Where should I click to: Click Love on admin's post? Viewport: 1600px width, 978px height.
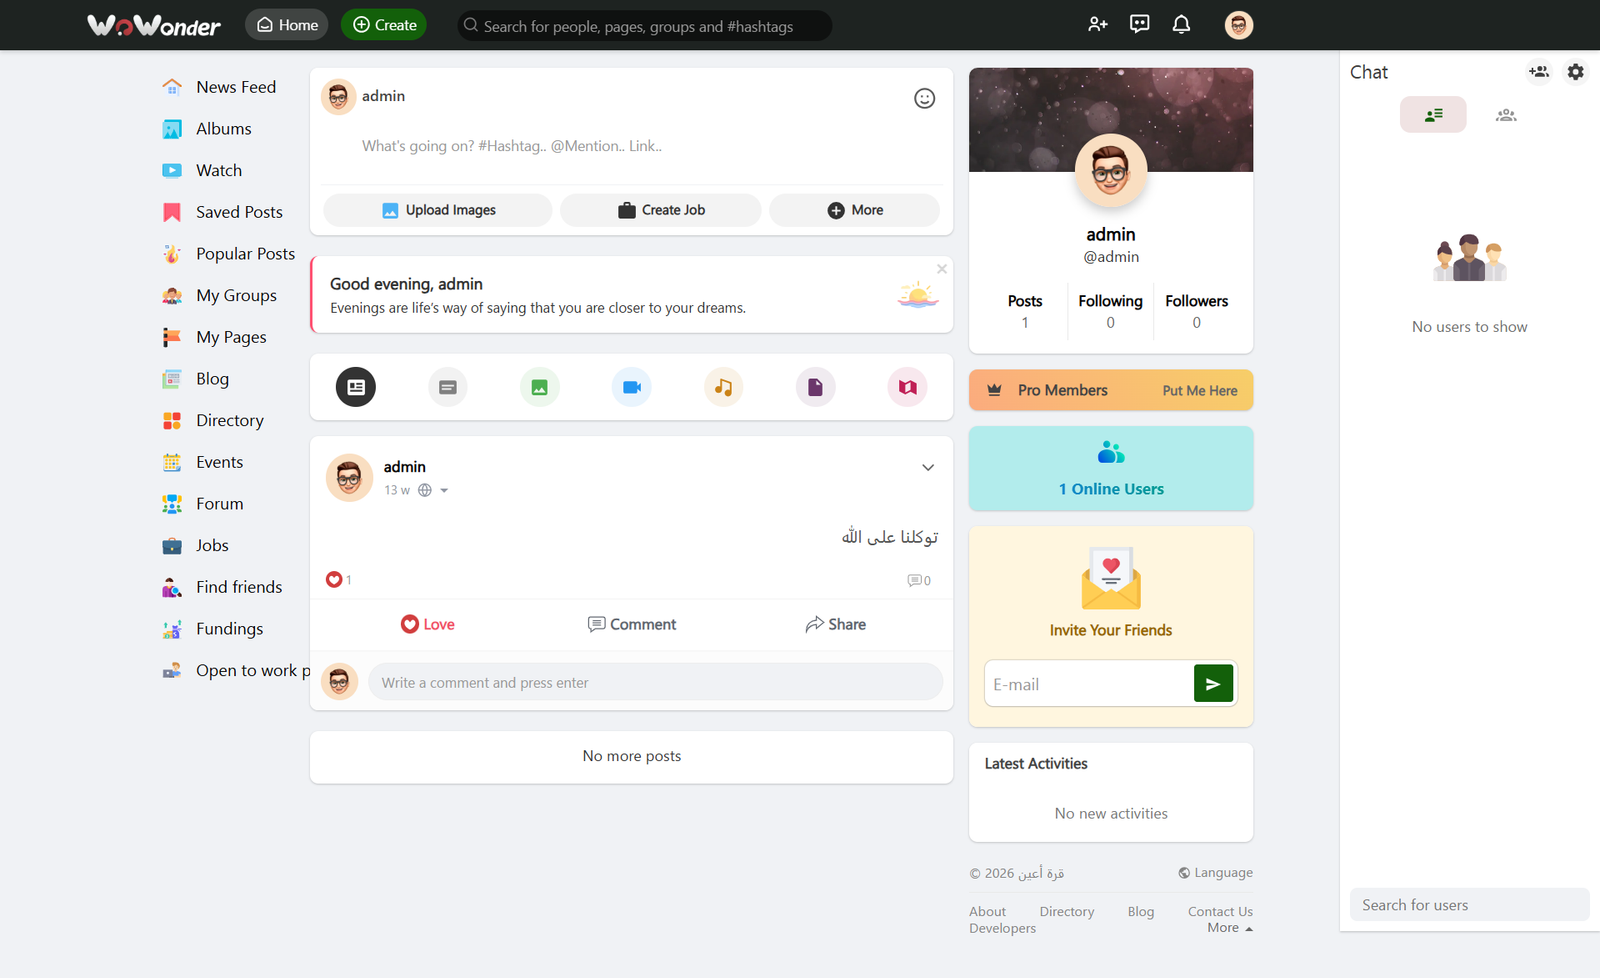click(x=428, y=624)
